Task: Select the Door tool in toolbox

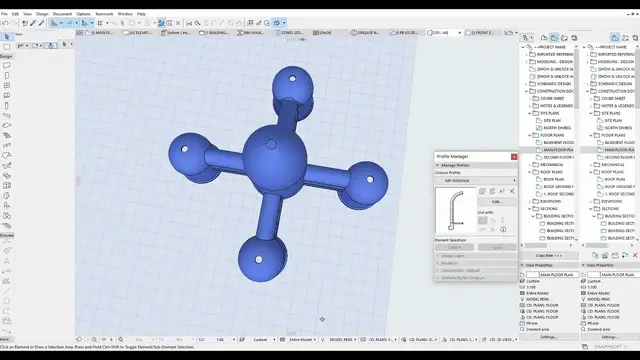Action: [7, 76]
